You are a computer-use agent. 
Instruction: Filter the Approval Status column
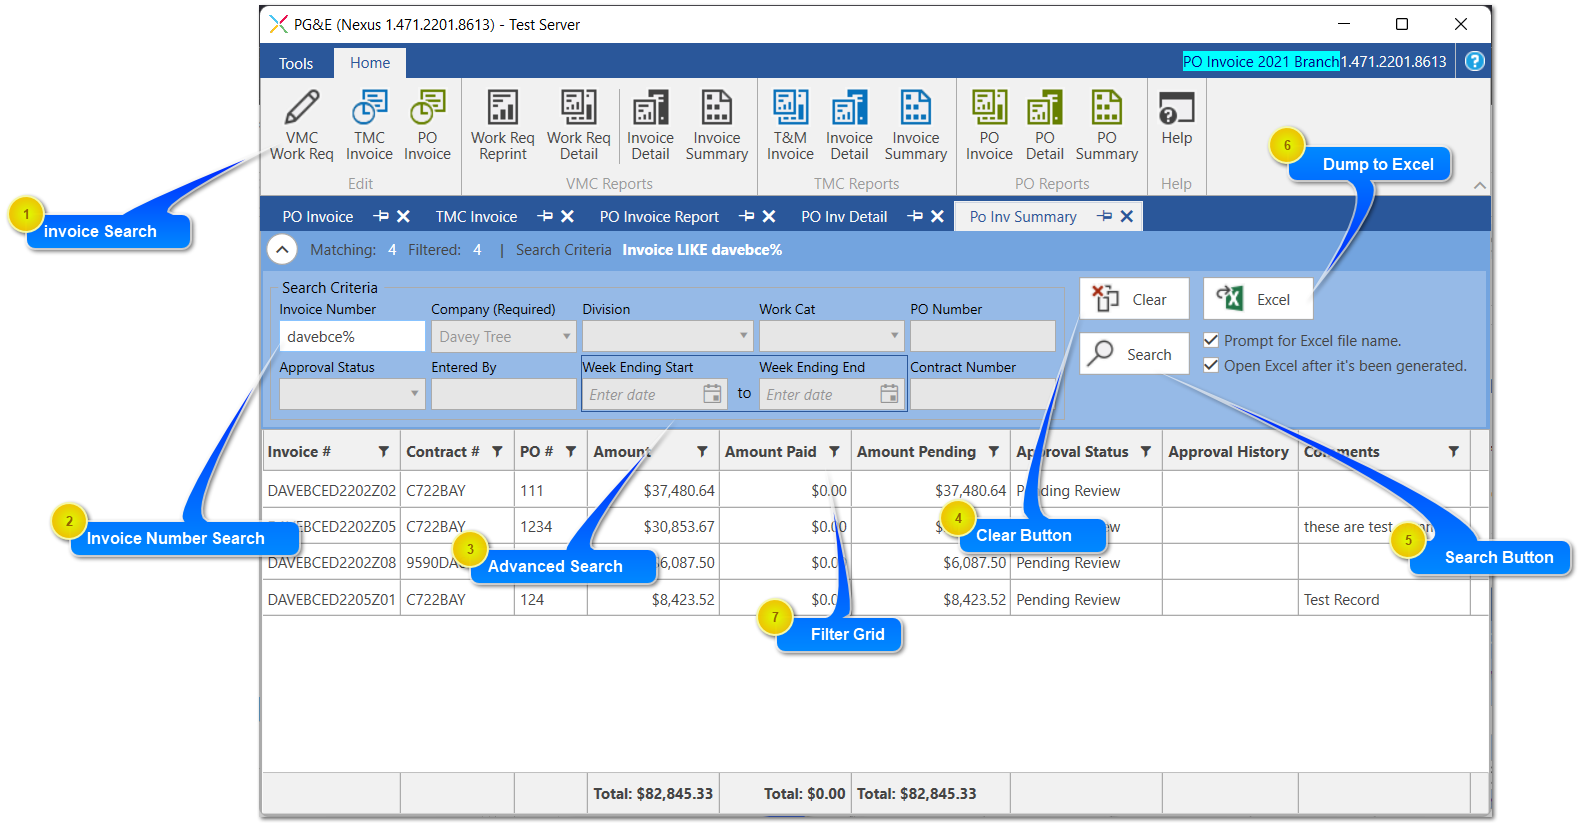(1146, 452)
